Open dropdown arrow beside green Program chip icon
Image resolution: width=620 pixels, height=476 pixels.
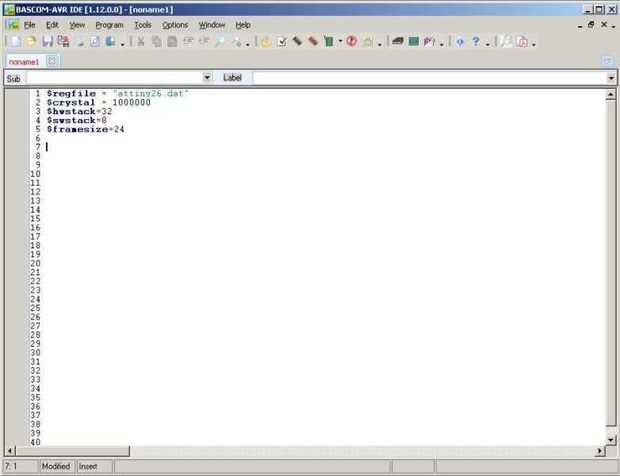point(340,41)
